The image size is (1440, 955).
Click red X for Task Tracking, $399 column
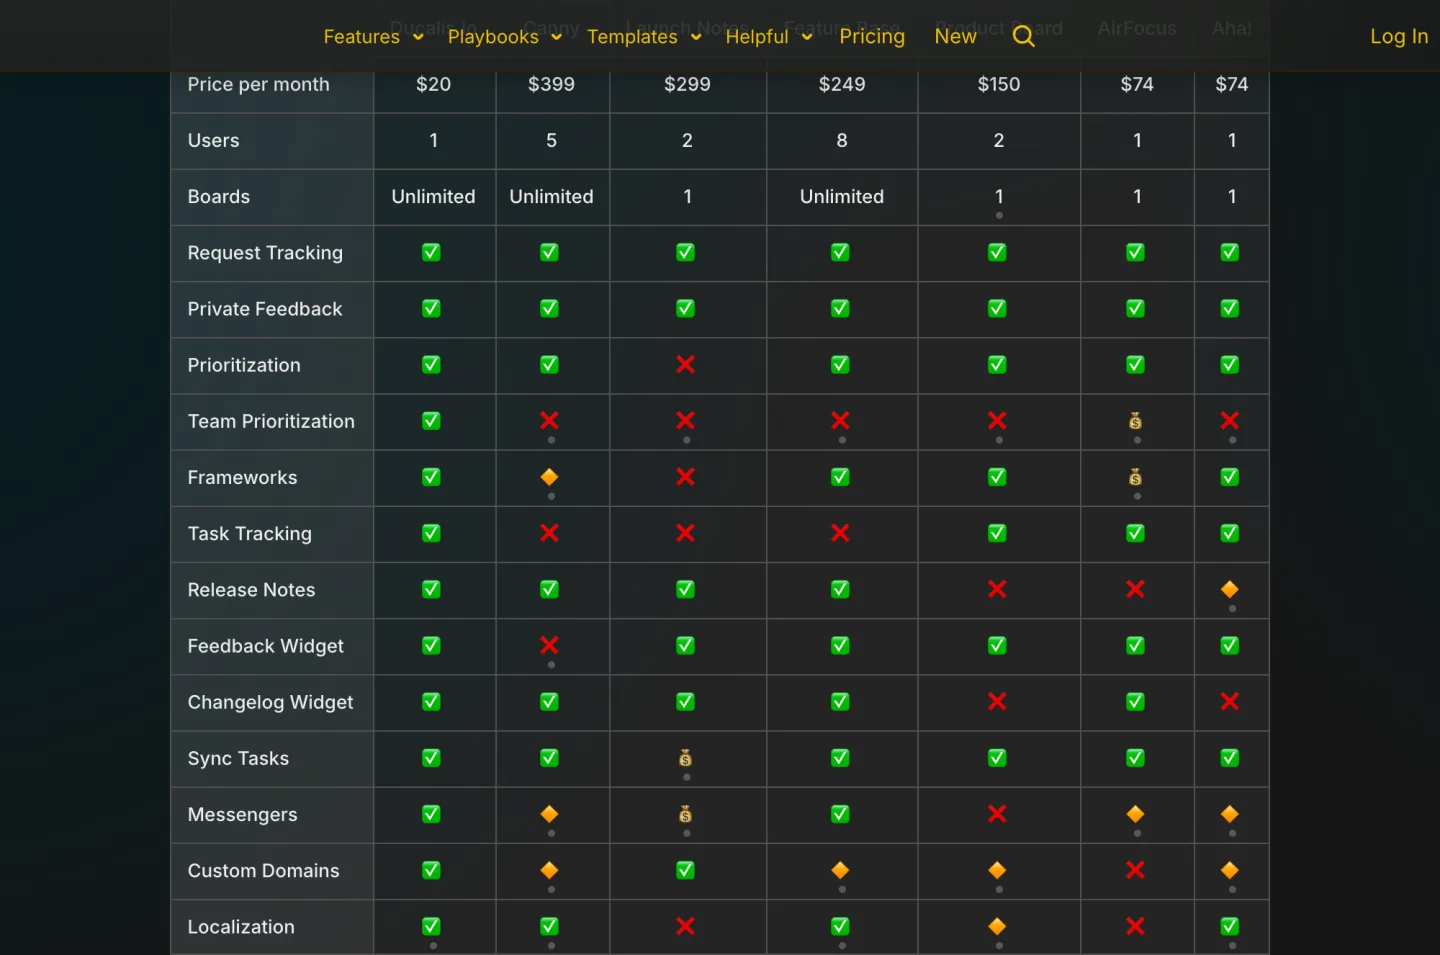point(549,533)
